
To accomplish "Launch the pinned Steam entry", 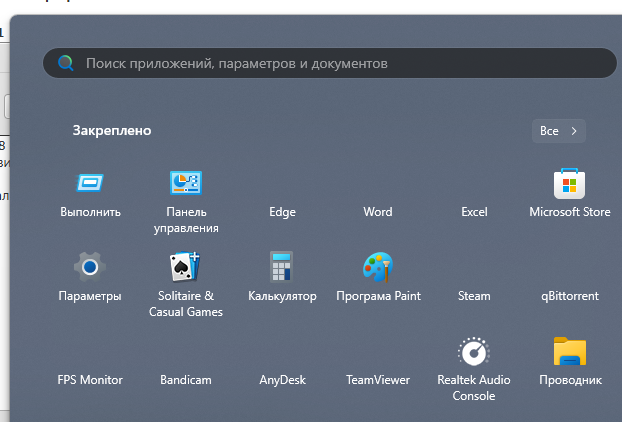I will (x=474, y=296).
